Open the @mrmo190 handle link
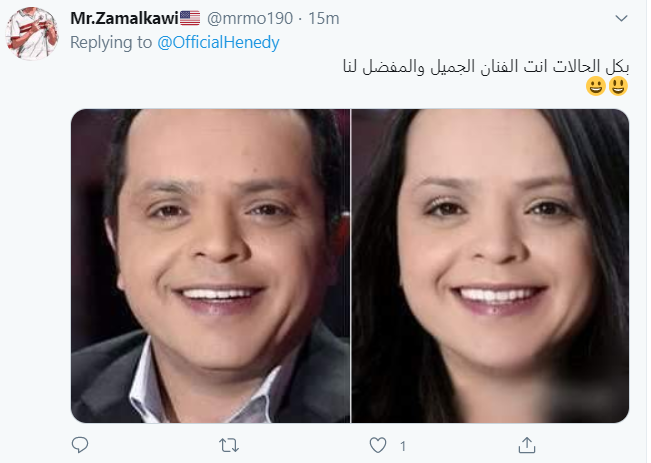 [x=250, y=18]
